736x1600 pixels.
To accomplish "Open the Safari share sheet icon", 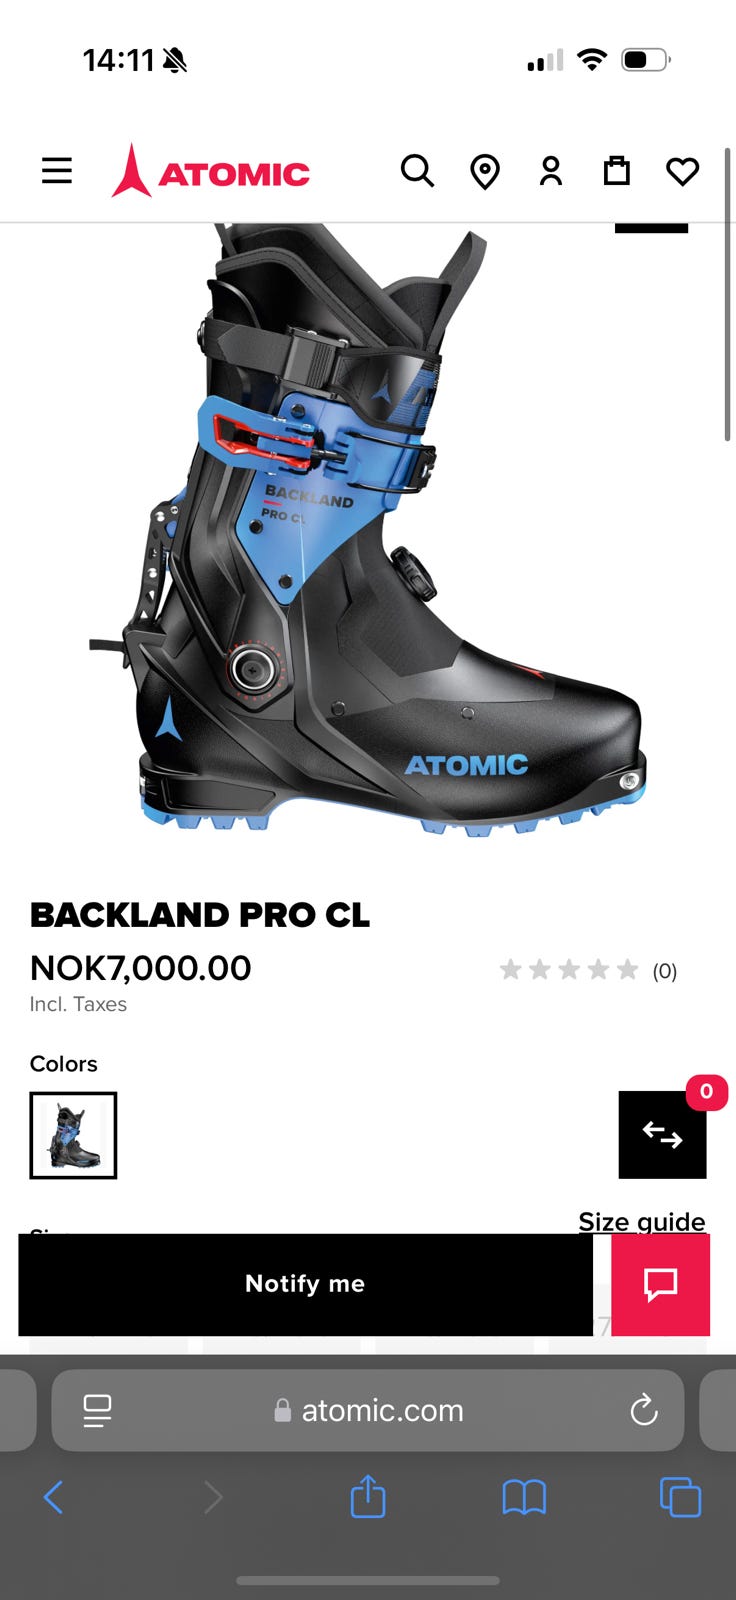I will point(368,1496).
